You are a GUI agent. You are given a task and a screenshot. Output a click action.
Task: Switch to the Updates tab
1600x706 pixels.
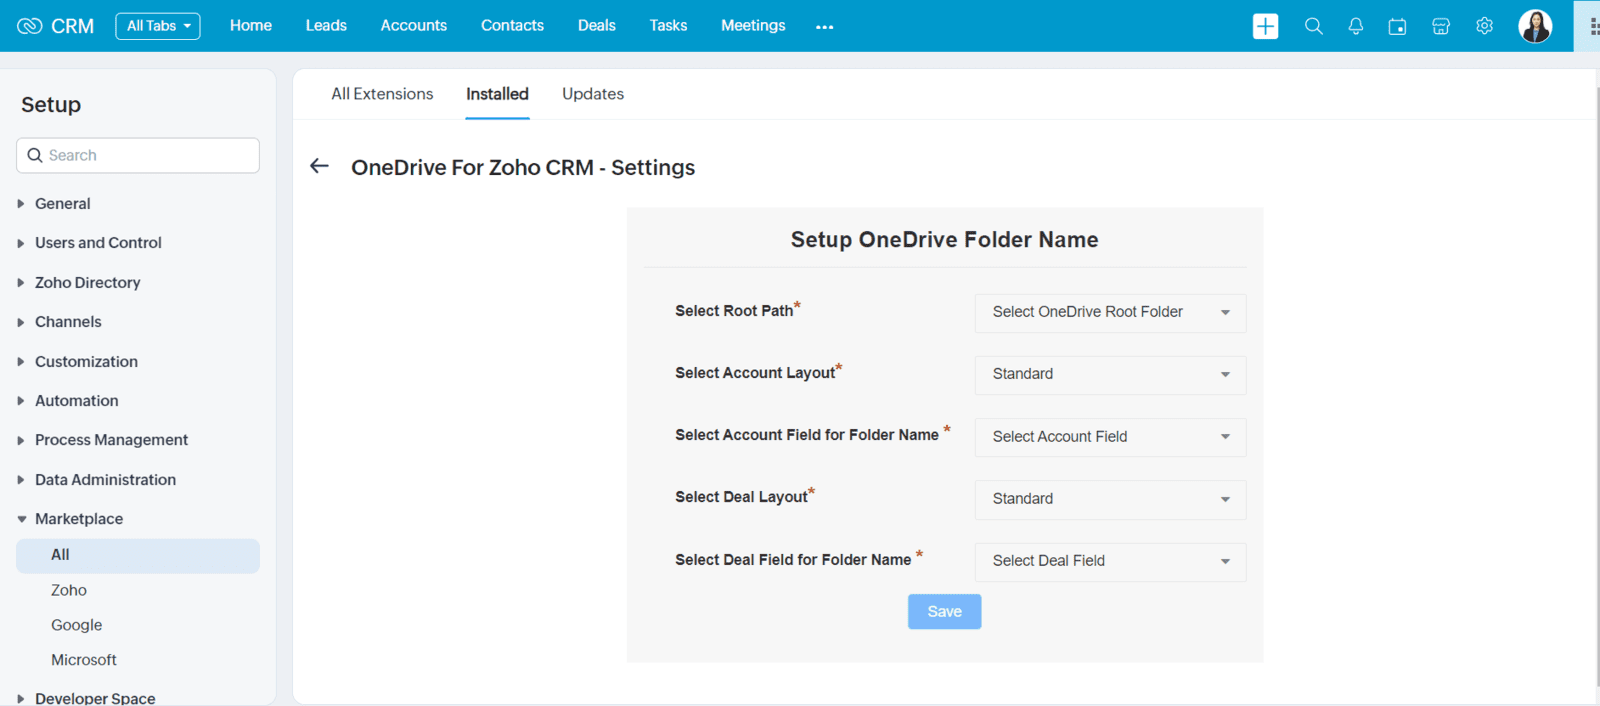coord(593,94)
